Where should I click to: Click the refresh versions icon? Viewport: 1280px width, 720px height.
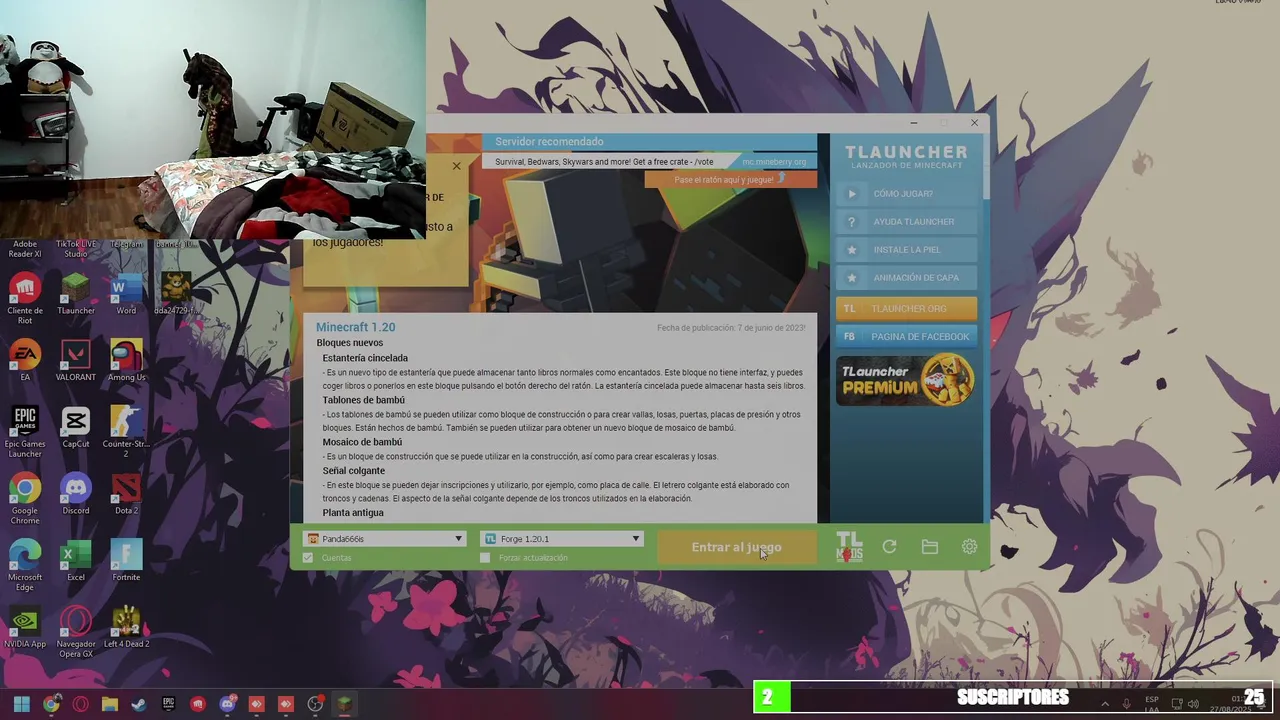coord(889,547)
